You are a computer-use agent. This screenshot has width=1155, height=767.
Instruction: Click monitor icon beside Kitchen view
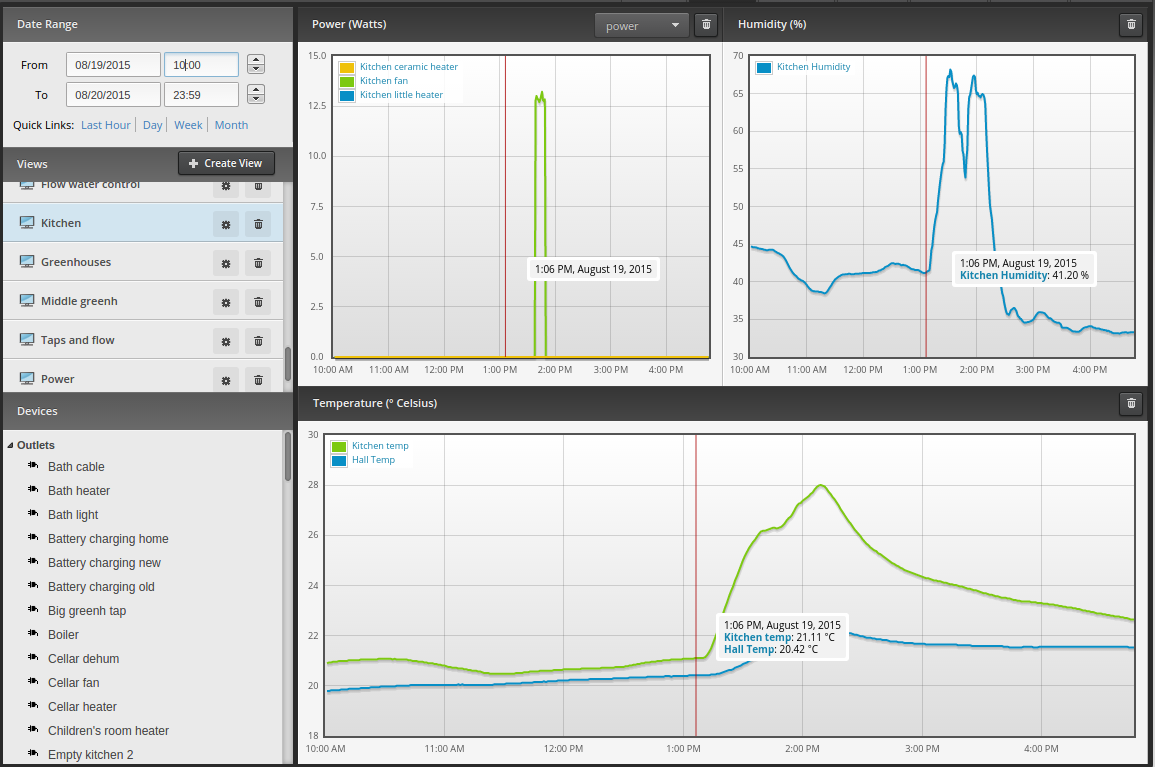pyautogui.click(x=27, y=223)
